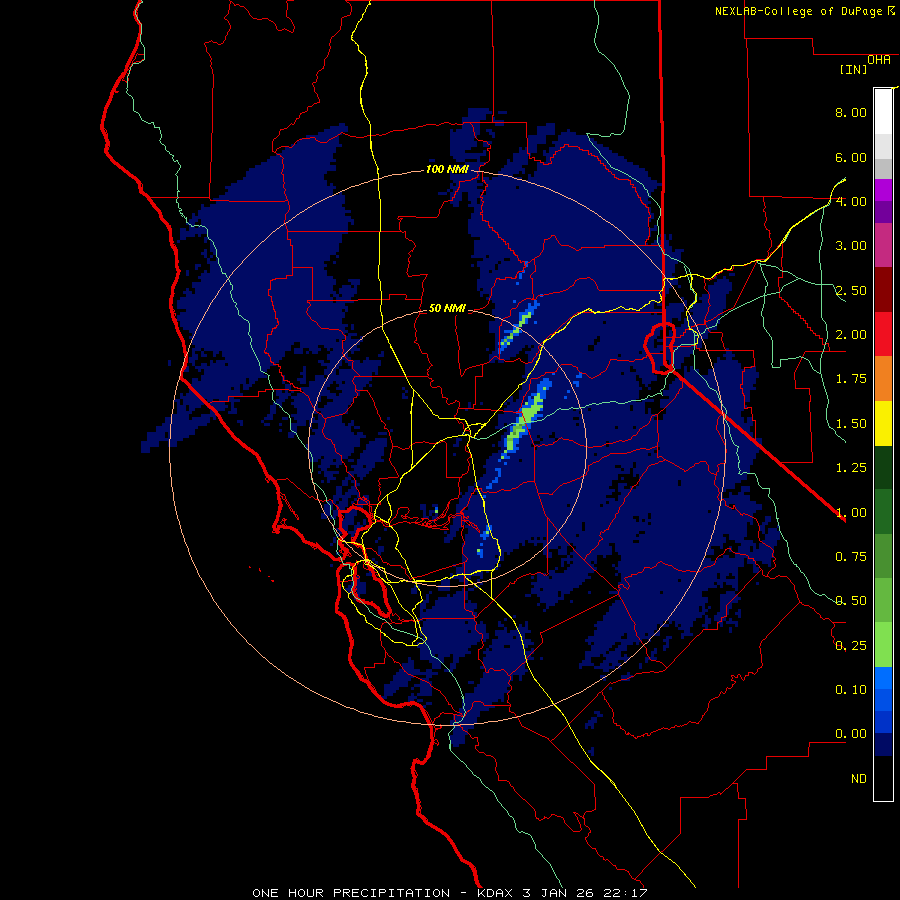Pick the light blue swatch near 0.10
The height and width of the screenshot is (900, 900).
(883, 678)
